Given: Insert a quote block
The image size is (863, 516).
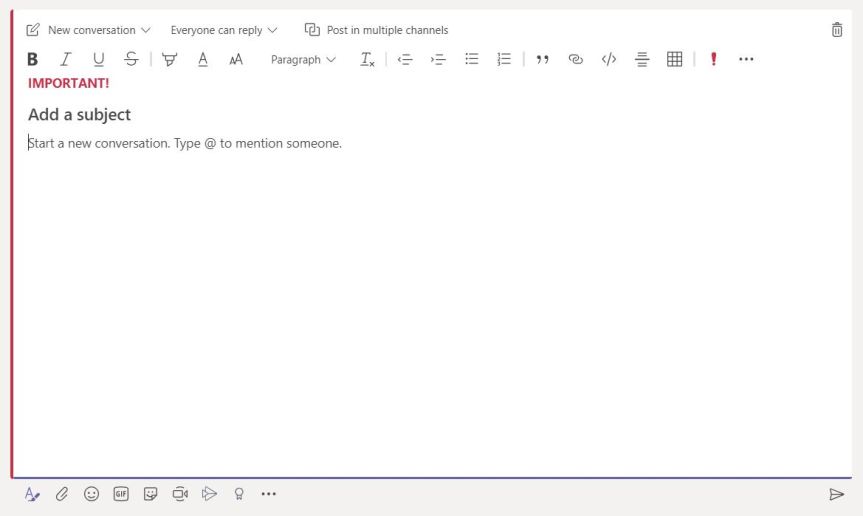Looking at the screenshot, I should (542, 59).
